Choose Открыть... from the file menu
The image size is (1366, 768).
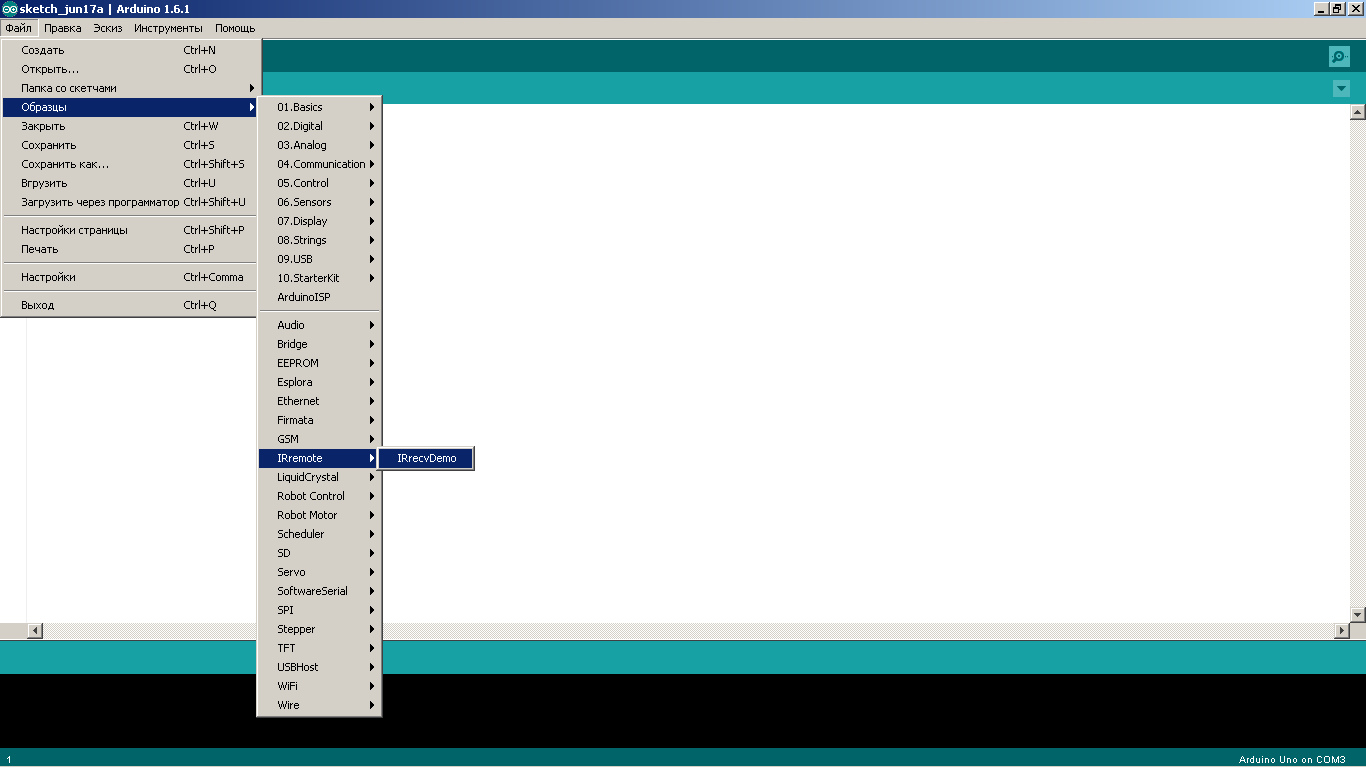tap(130, 69)
